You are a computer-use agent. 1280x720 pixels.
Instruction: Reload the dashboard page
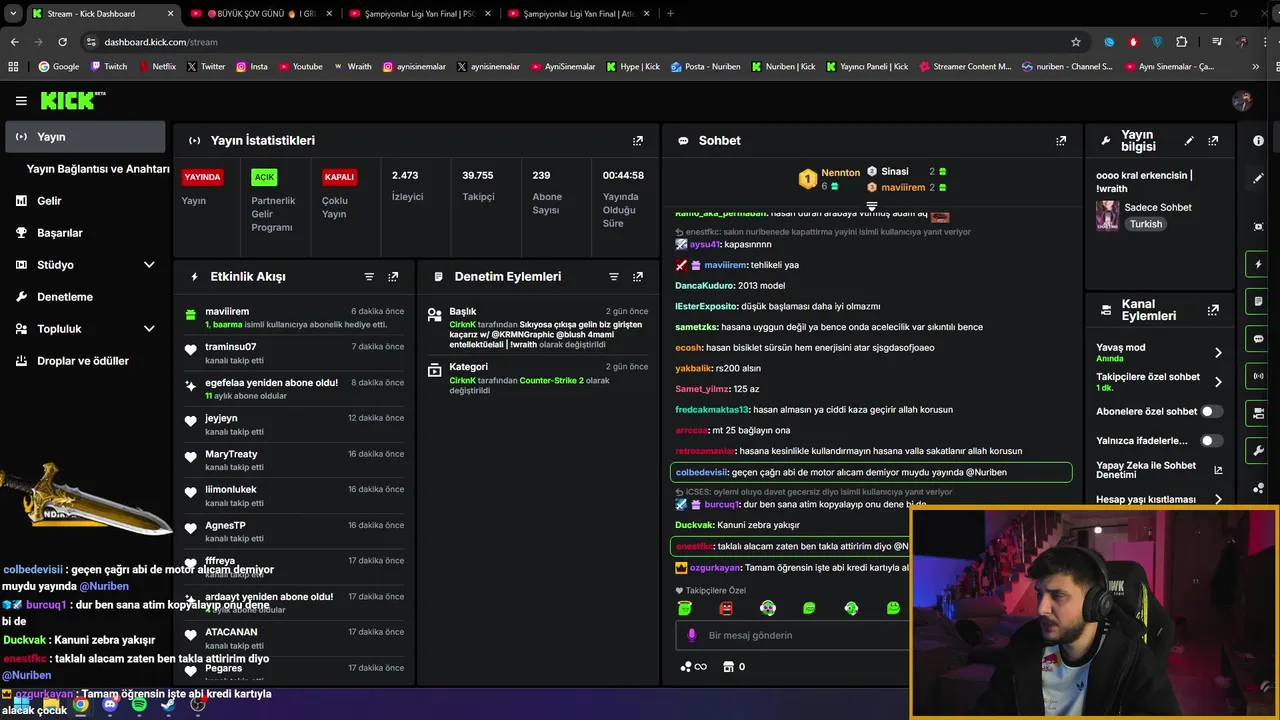pyautogui.click(x=62, y=42)
